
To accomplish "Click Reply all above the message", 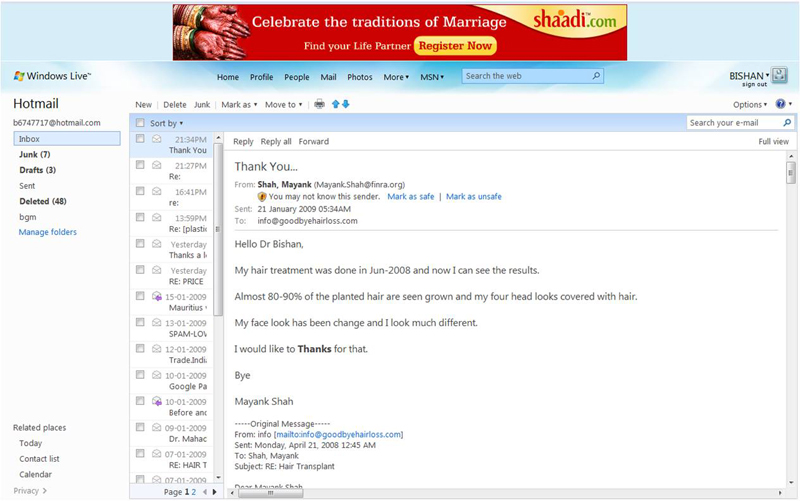I will click(276, 142).
